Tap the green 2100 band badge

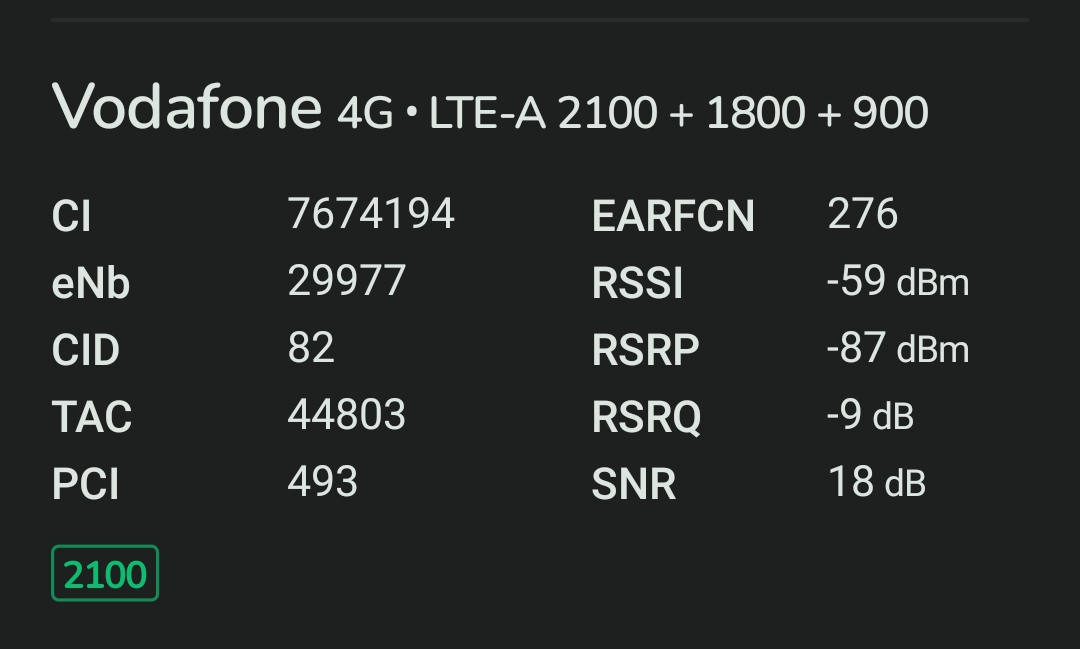pyautogui.click(x=105, y=573)
